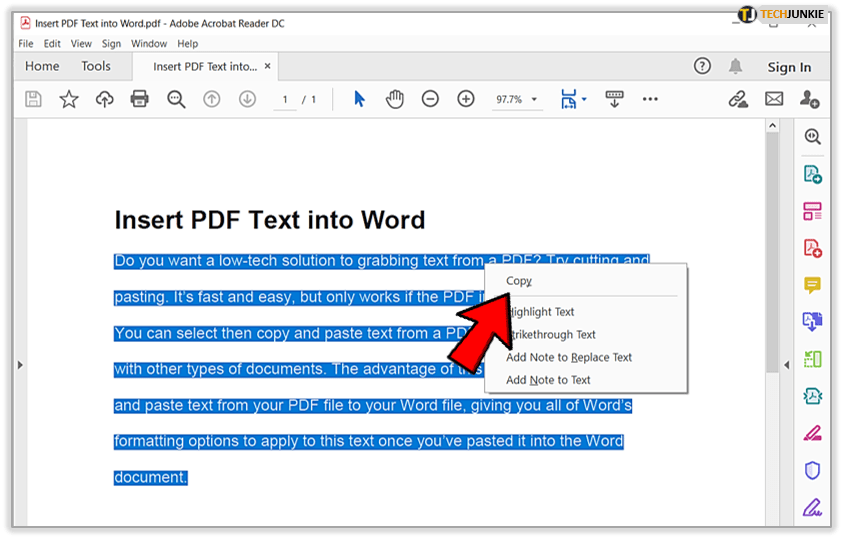Click the zoom out minus button

430,99
